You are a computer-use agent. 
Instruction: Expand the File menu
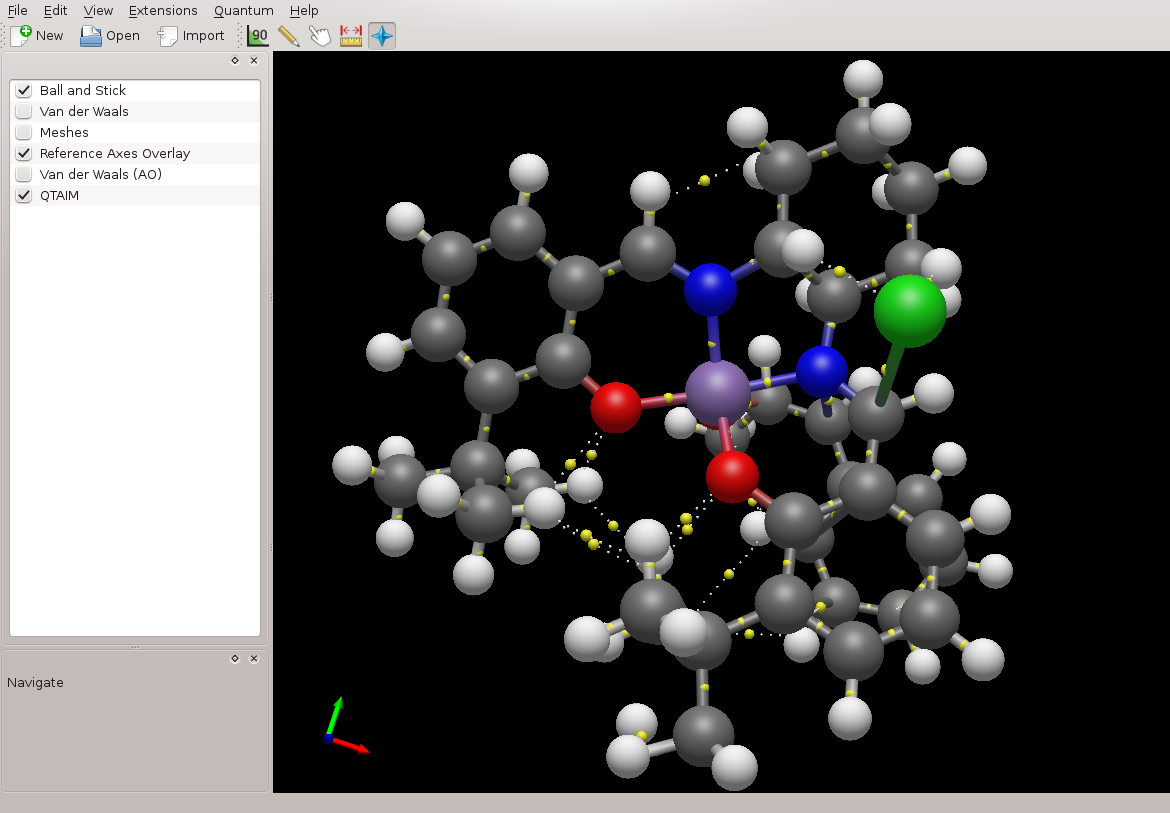pyautogui.click(x=17, y=11)
